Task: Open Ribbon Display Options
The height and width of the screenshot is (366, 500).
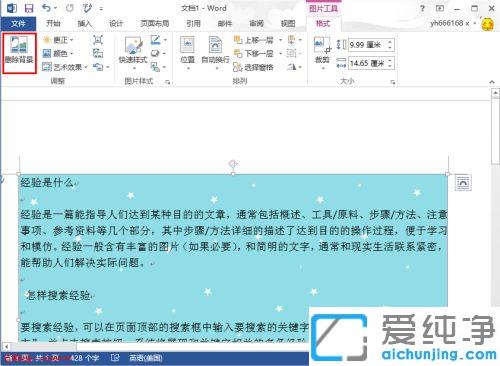Action: 440,8
